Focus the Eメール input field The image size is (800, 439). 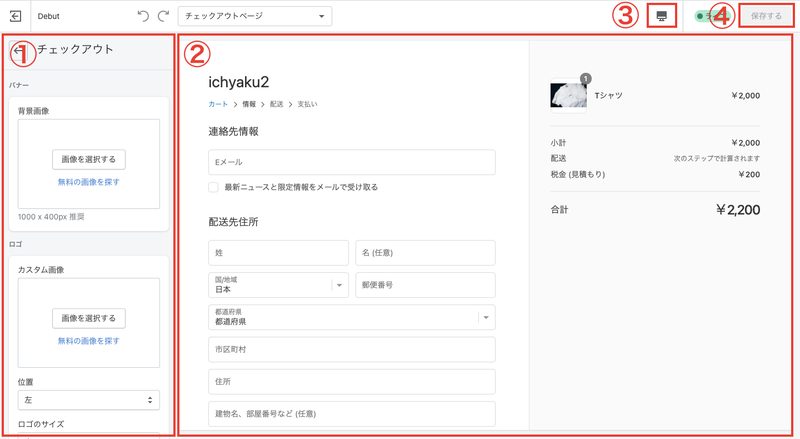coord(352,162)
